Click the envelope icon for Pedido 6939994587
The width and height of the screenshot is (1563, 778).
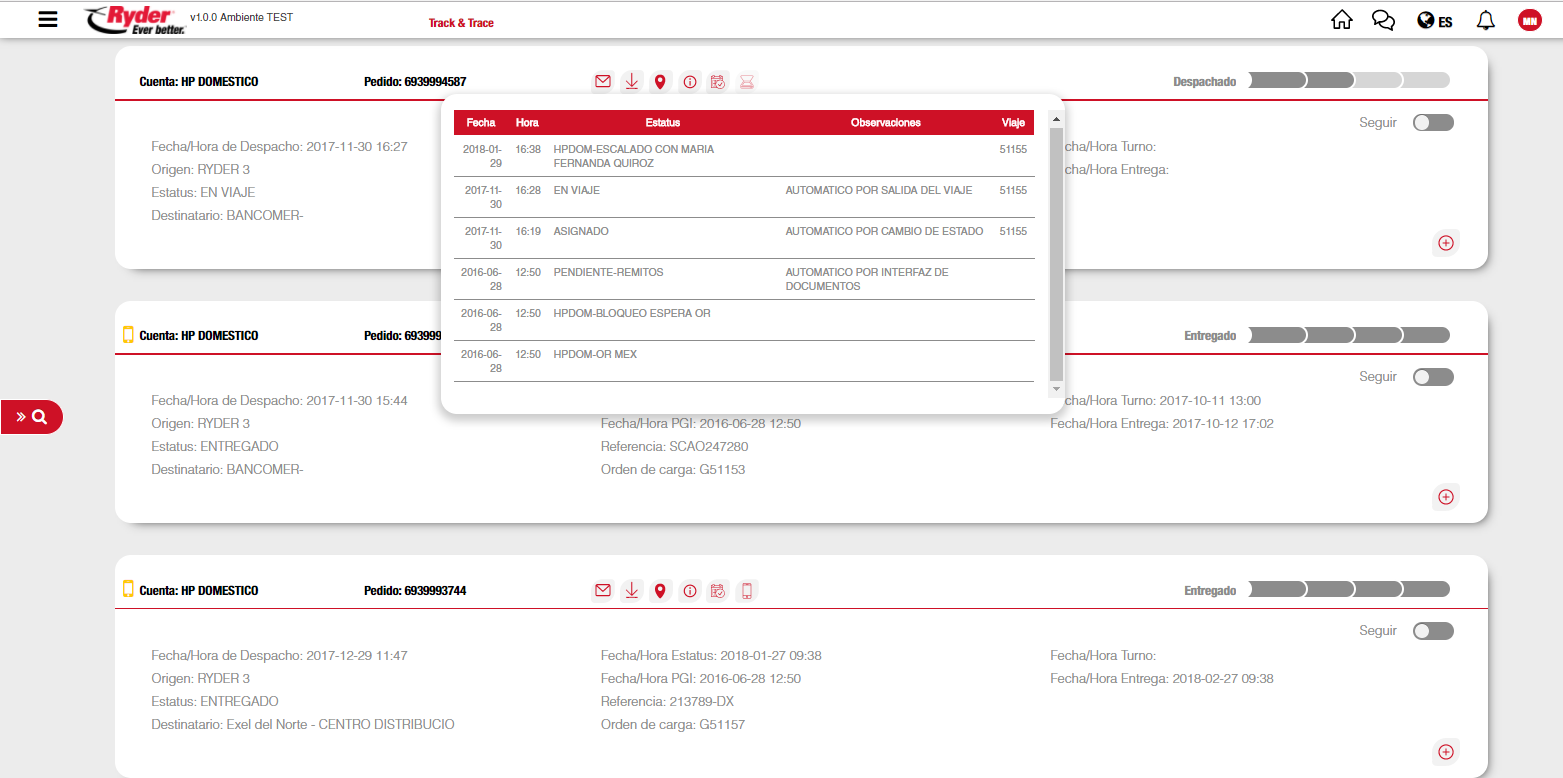click(x=602, y=82)
